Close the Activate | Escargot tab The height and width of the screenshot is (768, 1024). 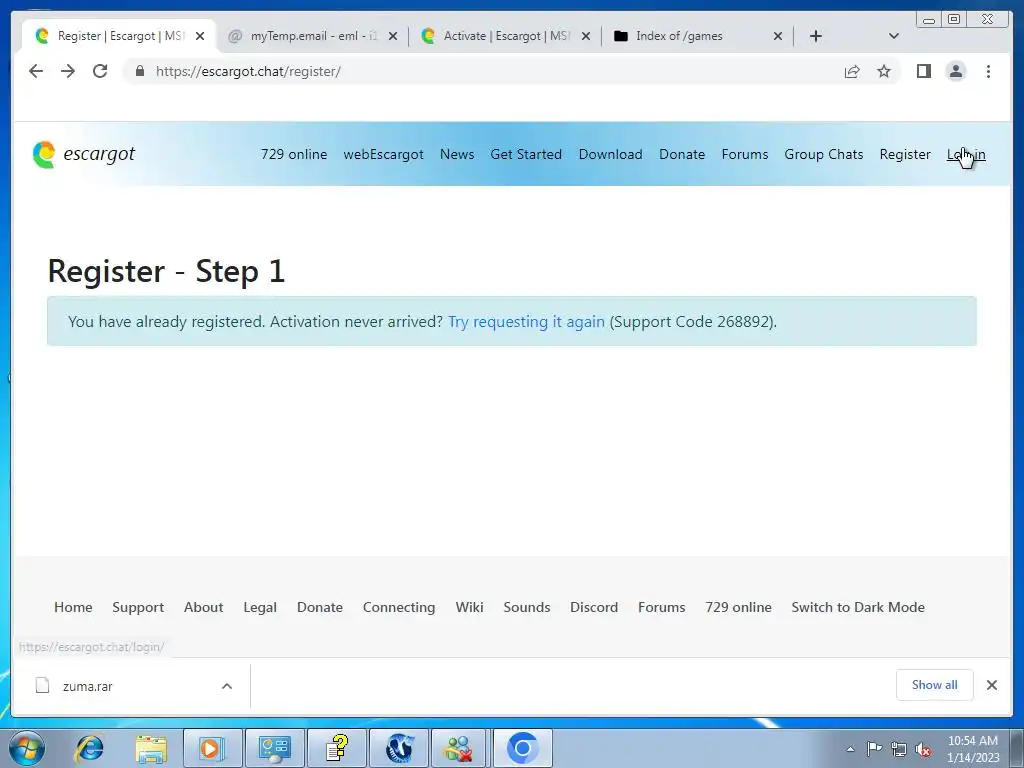click(586, 36)
